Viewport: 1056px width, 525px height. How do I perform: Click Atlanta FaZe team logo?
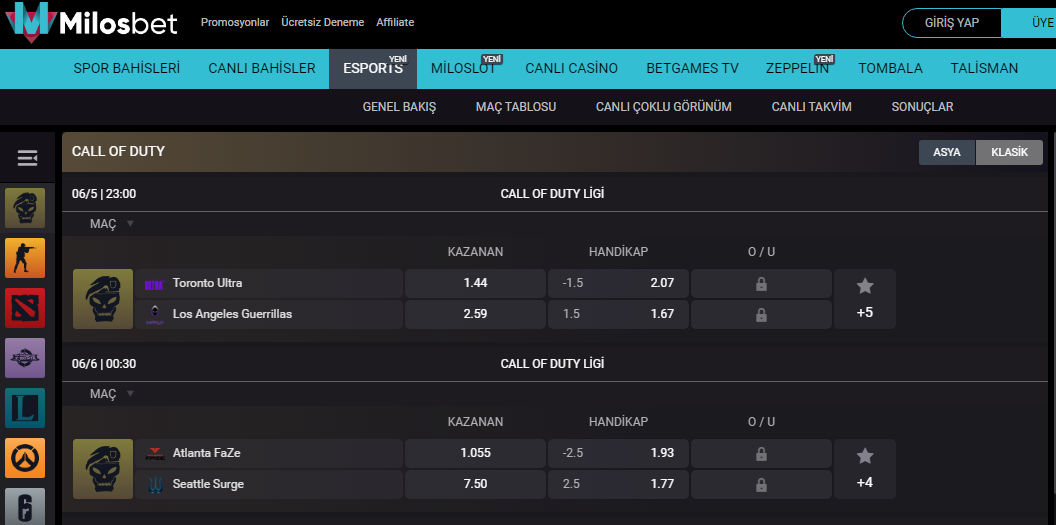(x=154, y=454)
